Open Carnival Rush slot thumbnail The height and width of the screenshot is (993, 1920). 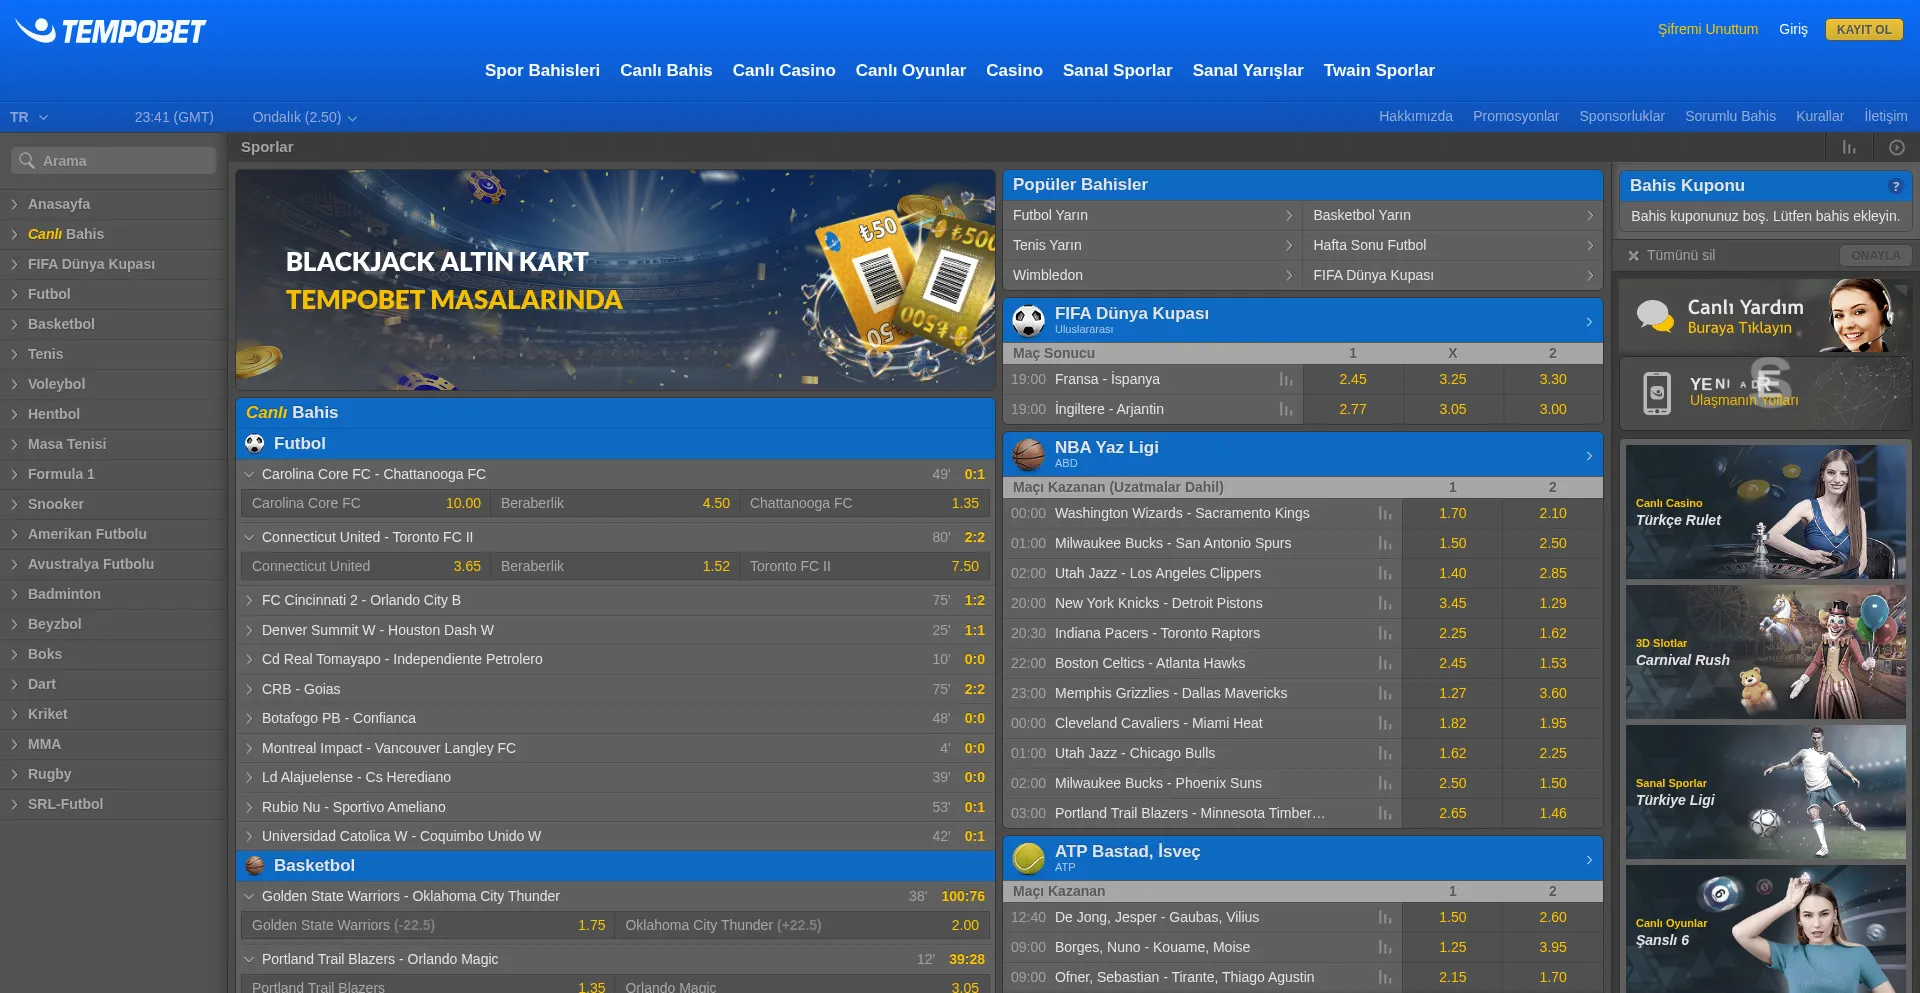point(1766,652)
